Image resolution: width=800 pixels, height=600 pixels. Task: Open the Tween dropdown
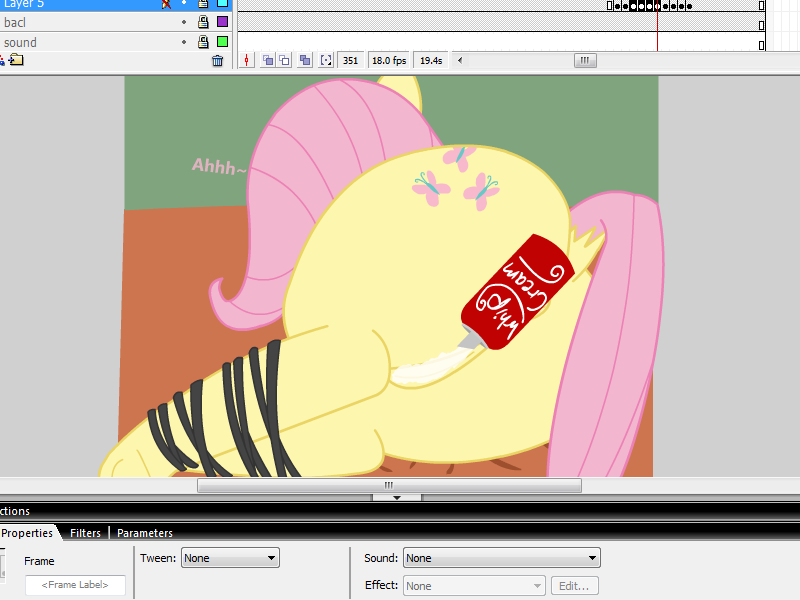230,558
